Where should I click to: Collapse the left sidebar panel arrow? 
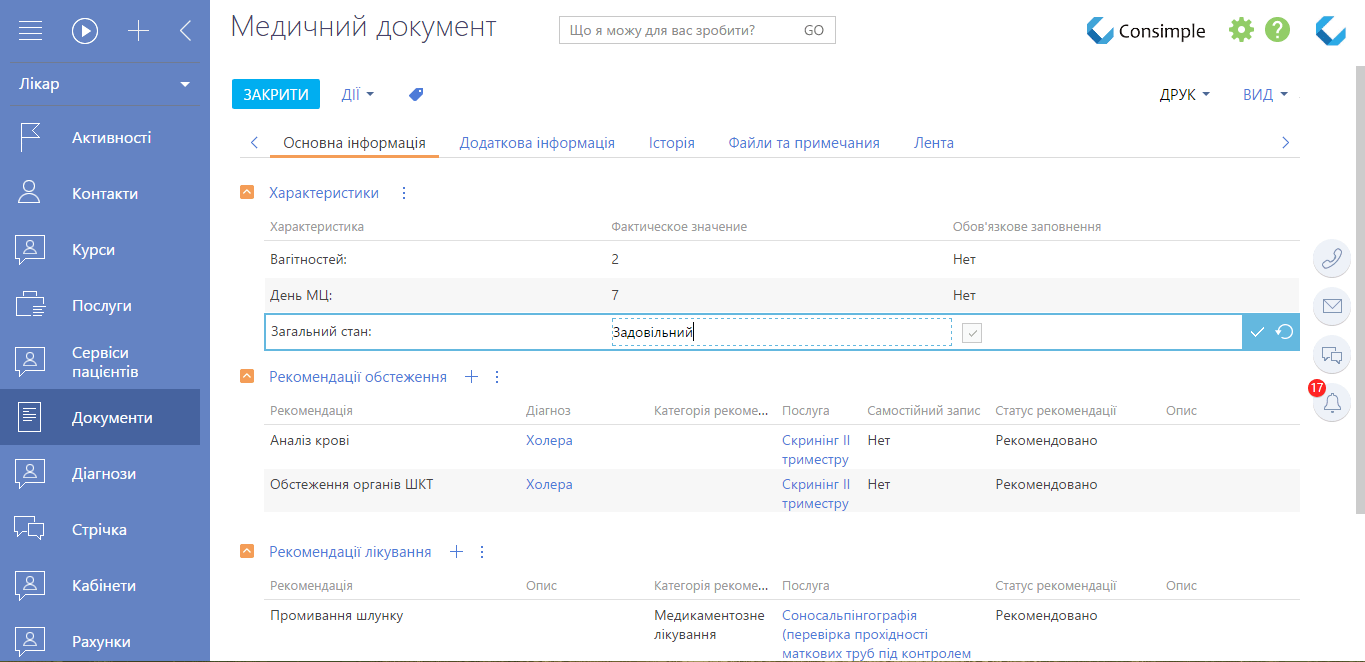click(185, 31)
